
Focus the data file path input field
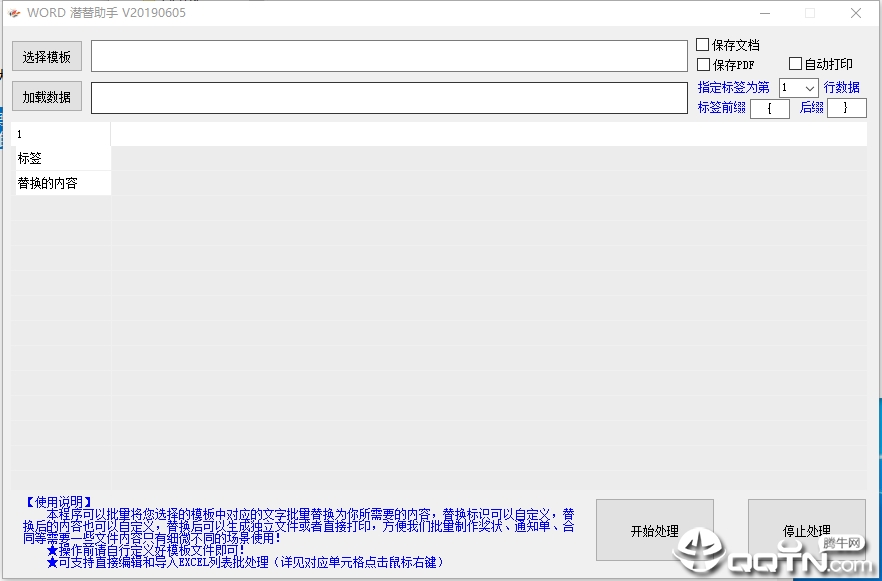tap(389, 98)
